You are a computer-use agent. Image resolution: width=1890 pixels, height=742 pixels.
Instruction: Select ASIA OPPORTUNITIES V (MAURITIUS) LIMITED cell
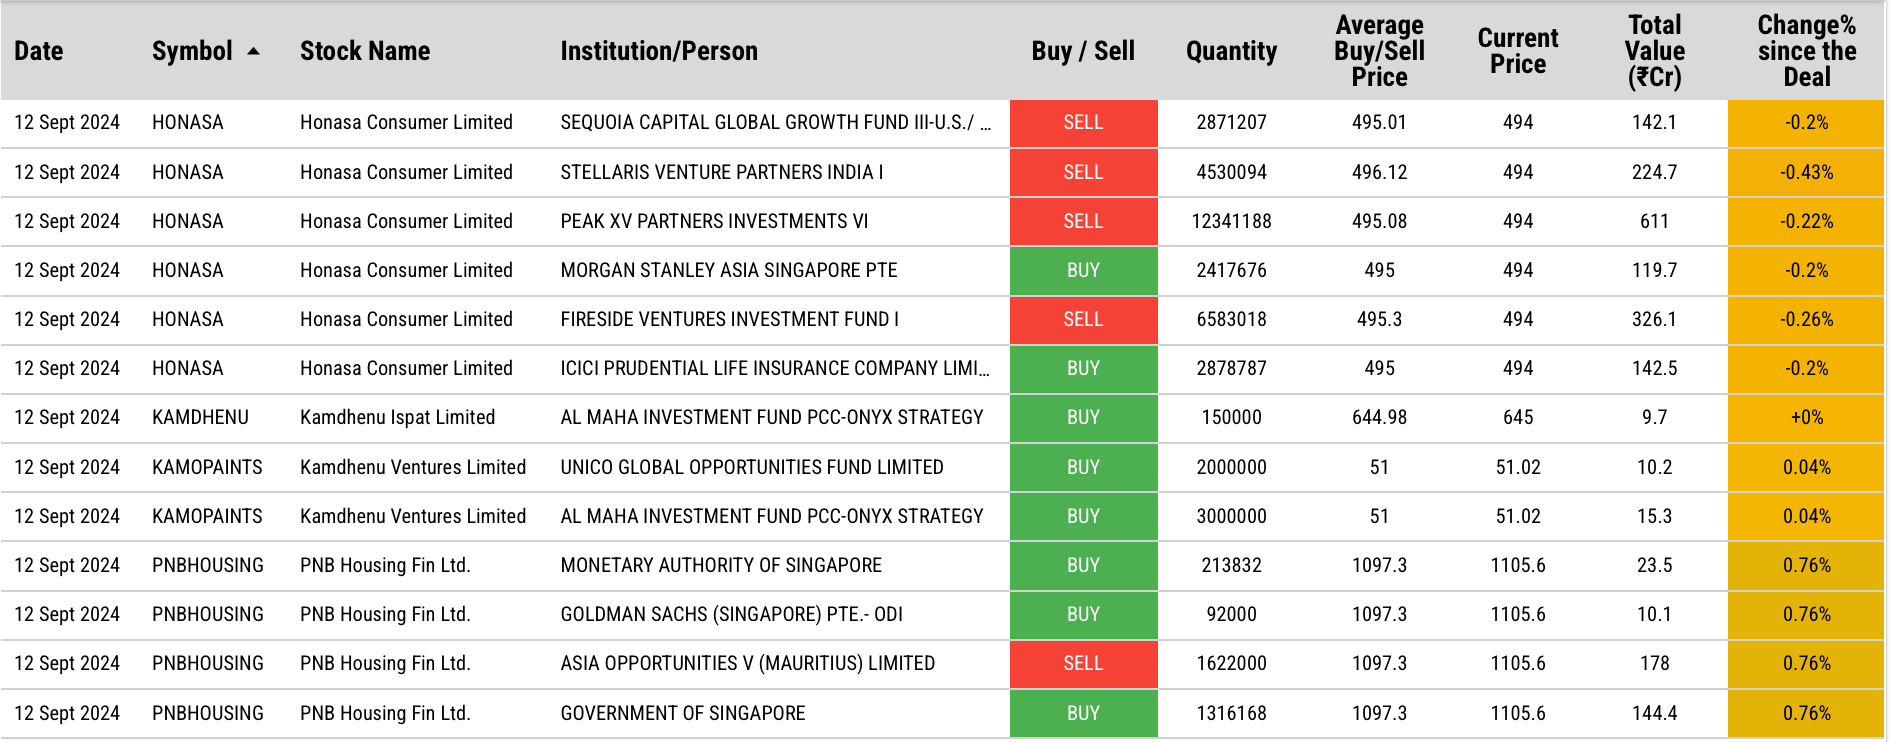[x=748, y=663]
